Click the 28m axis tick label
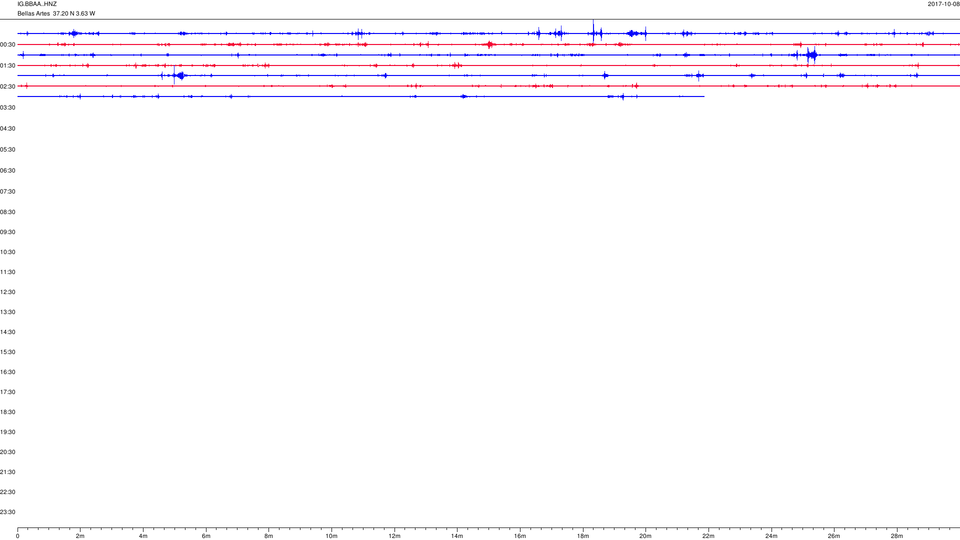The image size is (960, 540). pos(897,536)
